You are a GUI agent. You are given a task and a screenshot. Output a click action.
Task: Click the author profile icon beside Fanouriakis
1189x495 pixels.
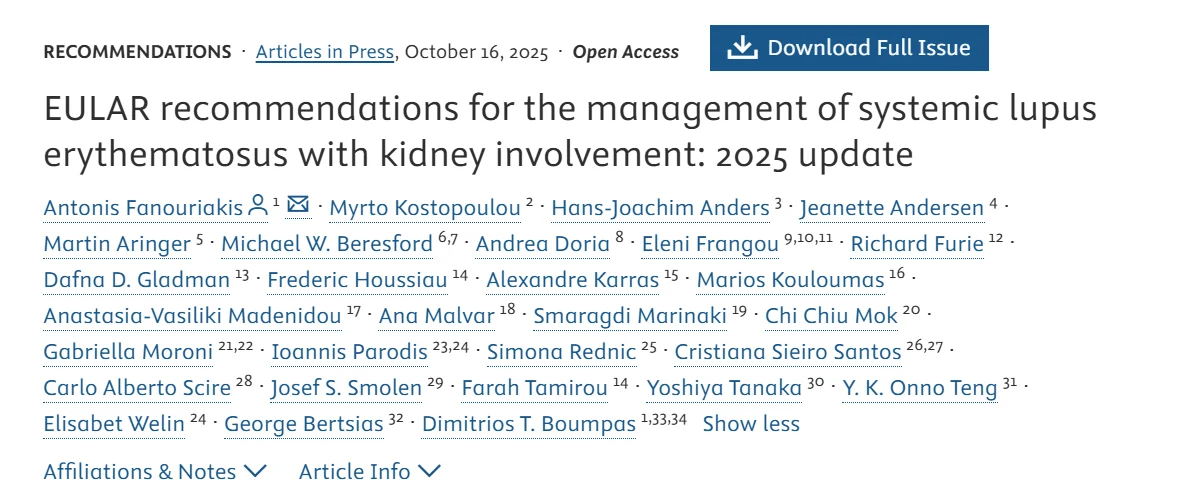[258, 206]
